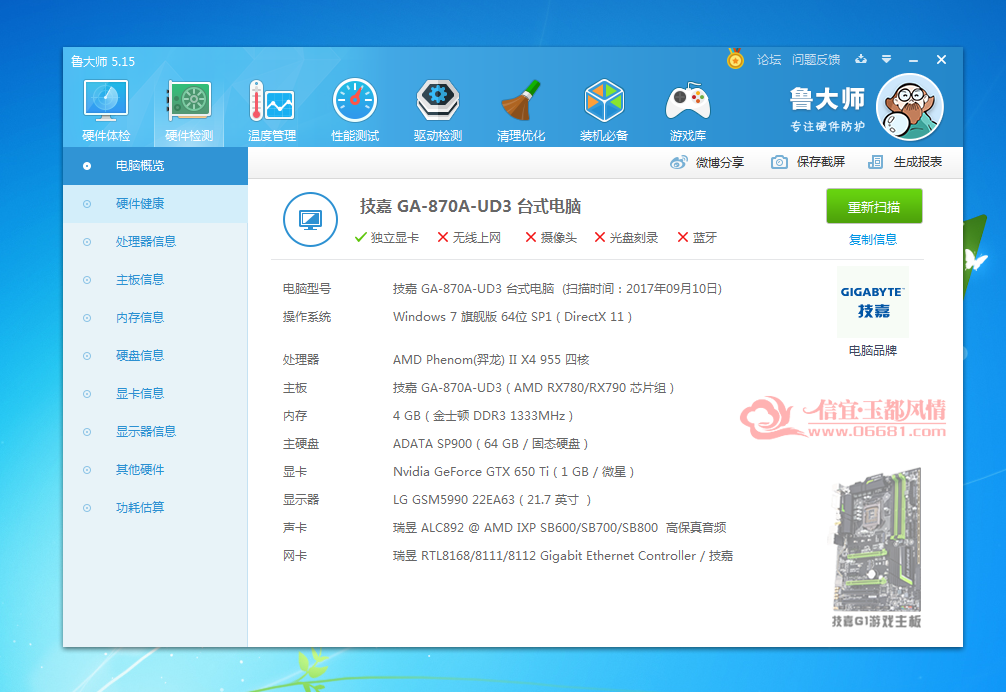Screen dimensions: 1006x692
Task: Click 生成报表 text label
Action: [917, 162]
